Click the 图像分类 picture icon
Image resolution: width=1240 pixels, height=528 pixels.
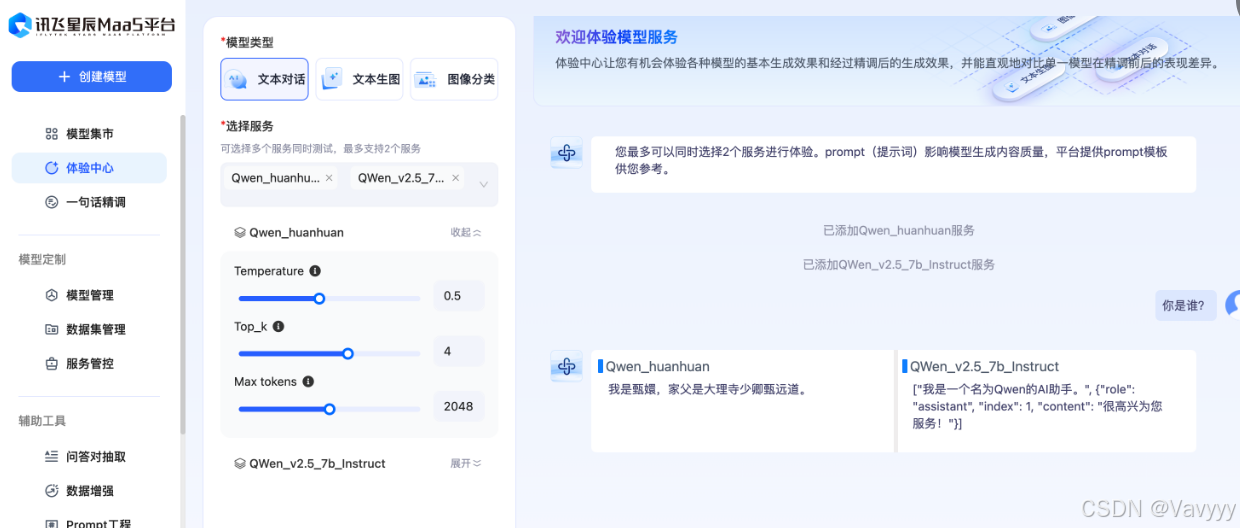(426, 80)
